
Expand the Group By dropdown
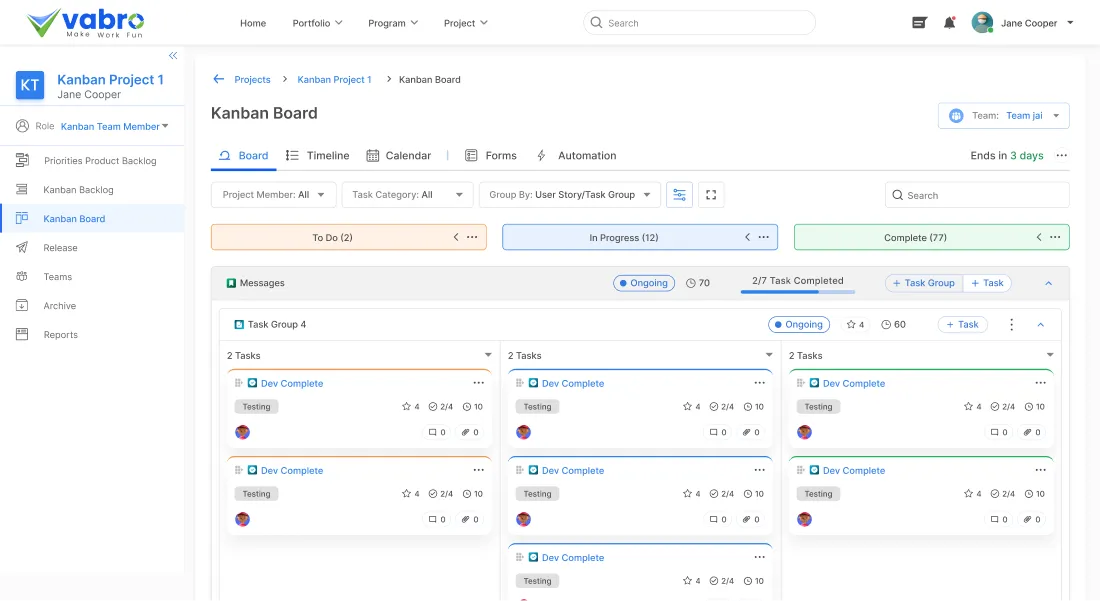pos(569,195)
